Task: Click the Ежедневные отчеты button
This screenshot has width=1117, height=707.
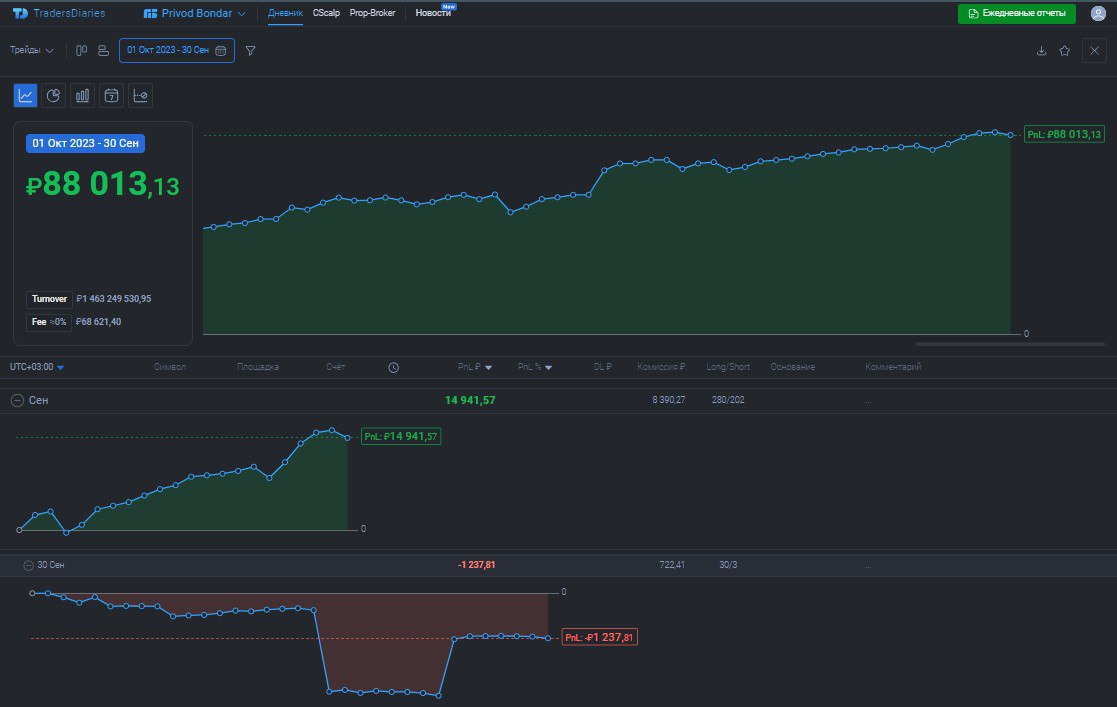Action: pos(1017,14)
